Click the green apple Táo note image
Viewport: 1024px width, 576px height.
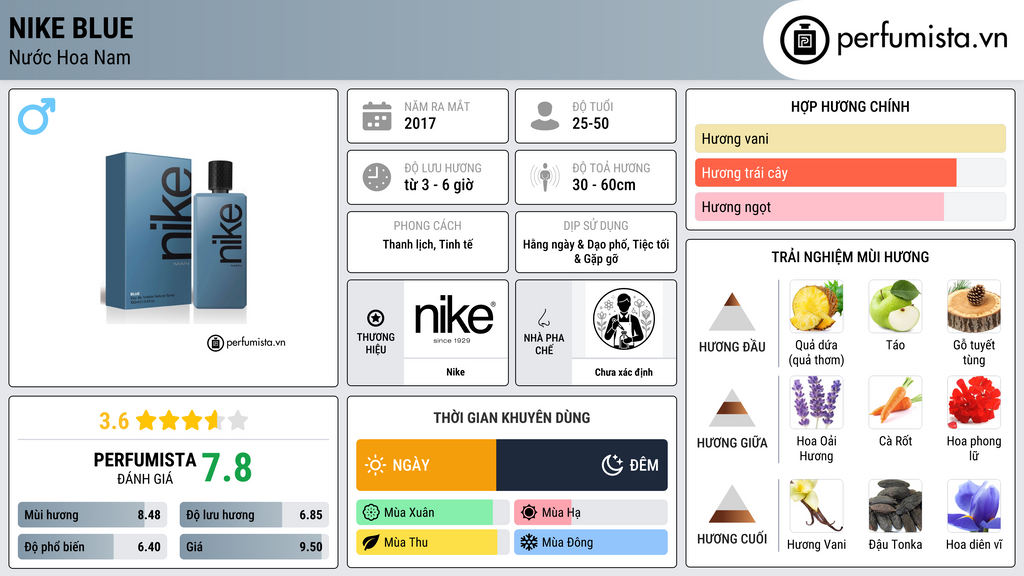(x=895, y=306)
